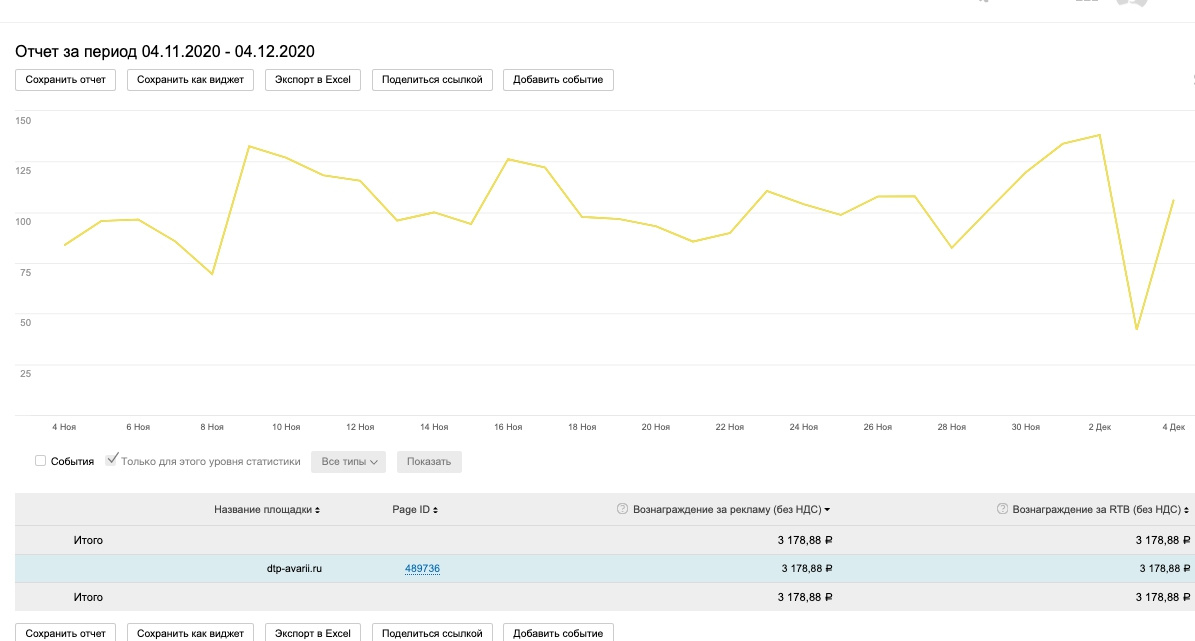Image resolution: width=1195 pixels, height=641 pixels.
Task: Click top "Сохранить как виджет" button
Action: click(x=191, y=80)
